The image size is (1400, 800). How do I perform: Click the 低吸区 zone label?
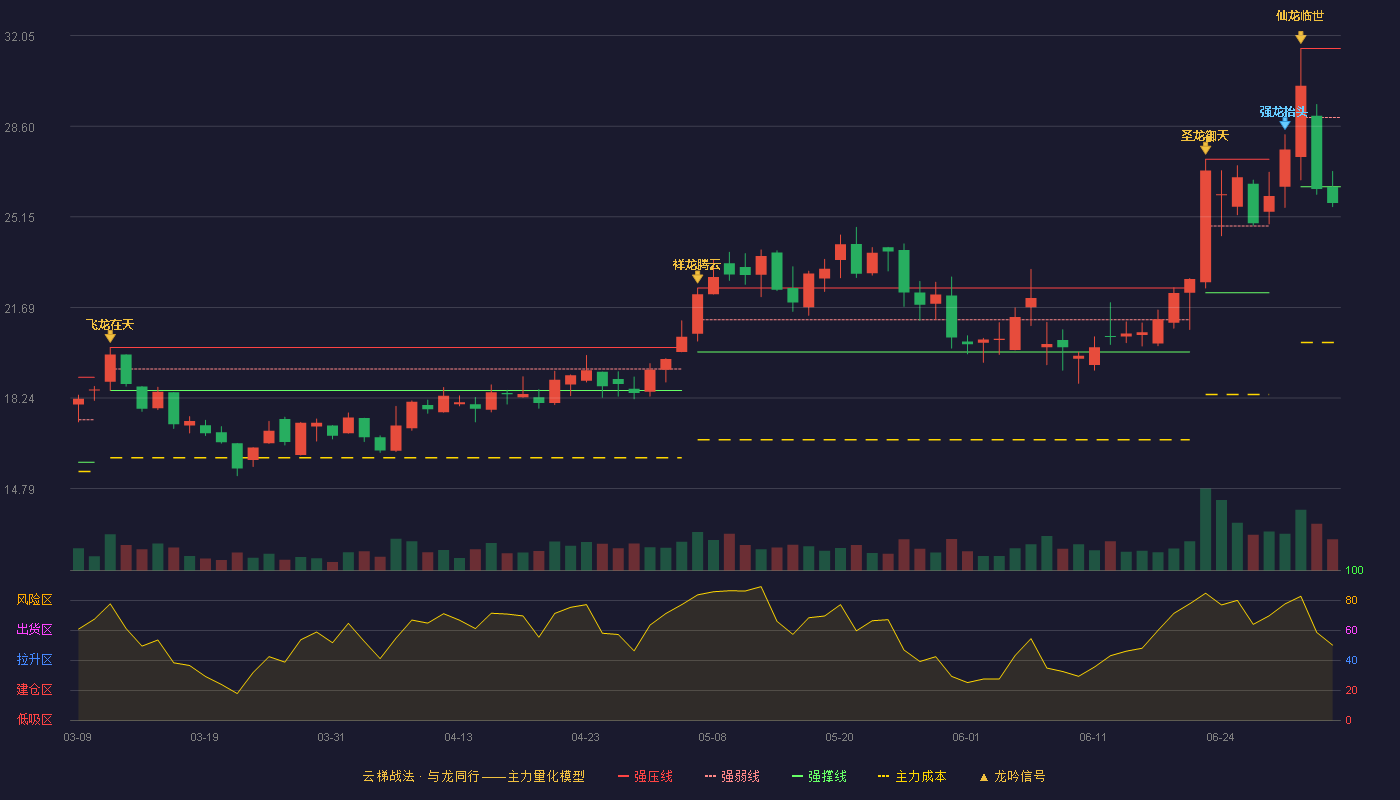click(x=34, y=719)
